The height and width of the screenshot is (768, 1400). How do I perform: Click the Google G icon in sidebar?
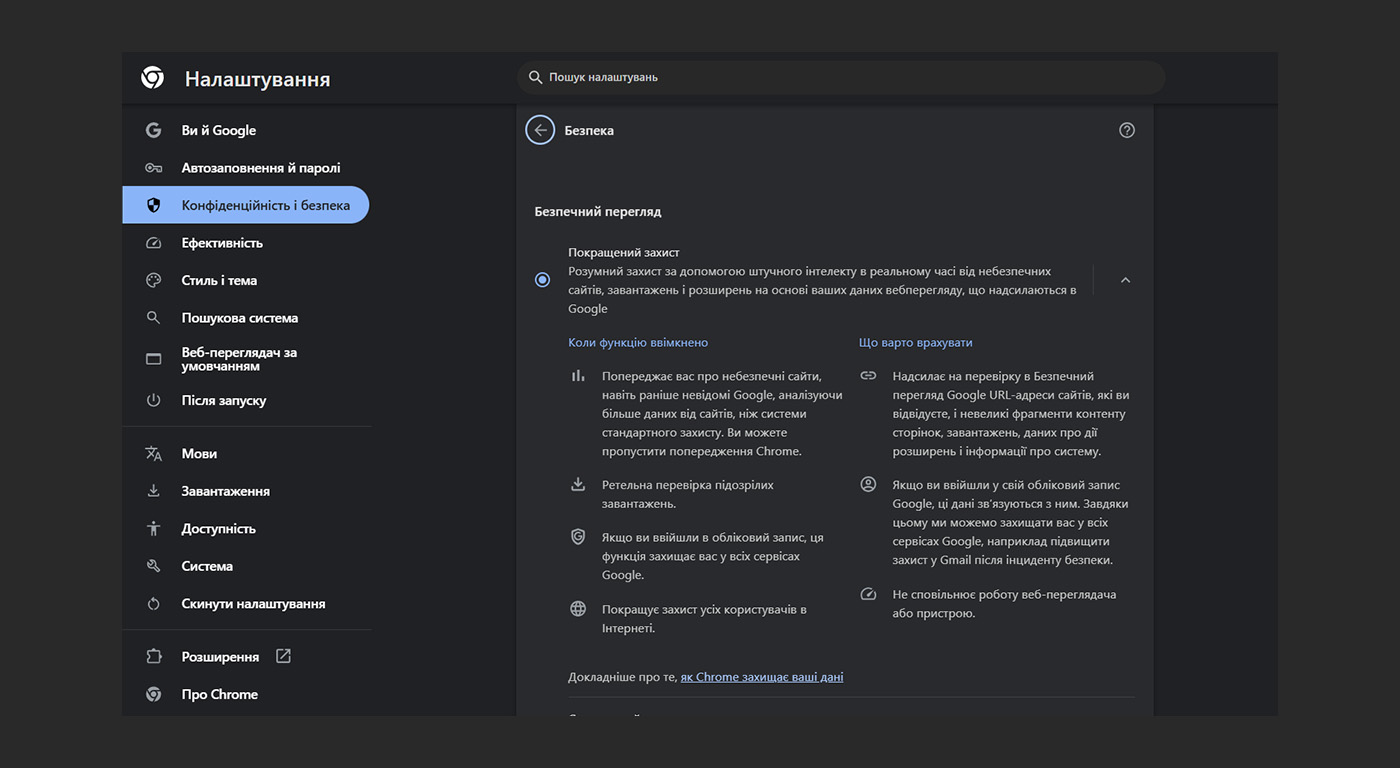pos(153,130)
